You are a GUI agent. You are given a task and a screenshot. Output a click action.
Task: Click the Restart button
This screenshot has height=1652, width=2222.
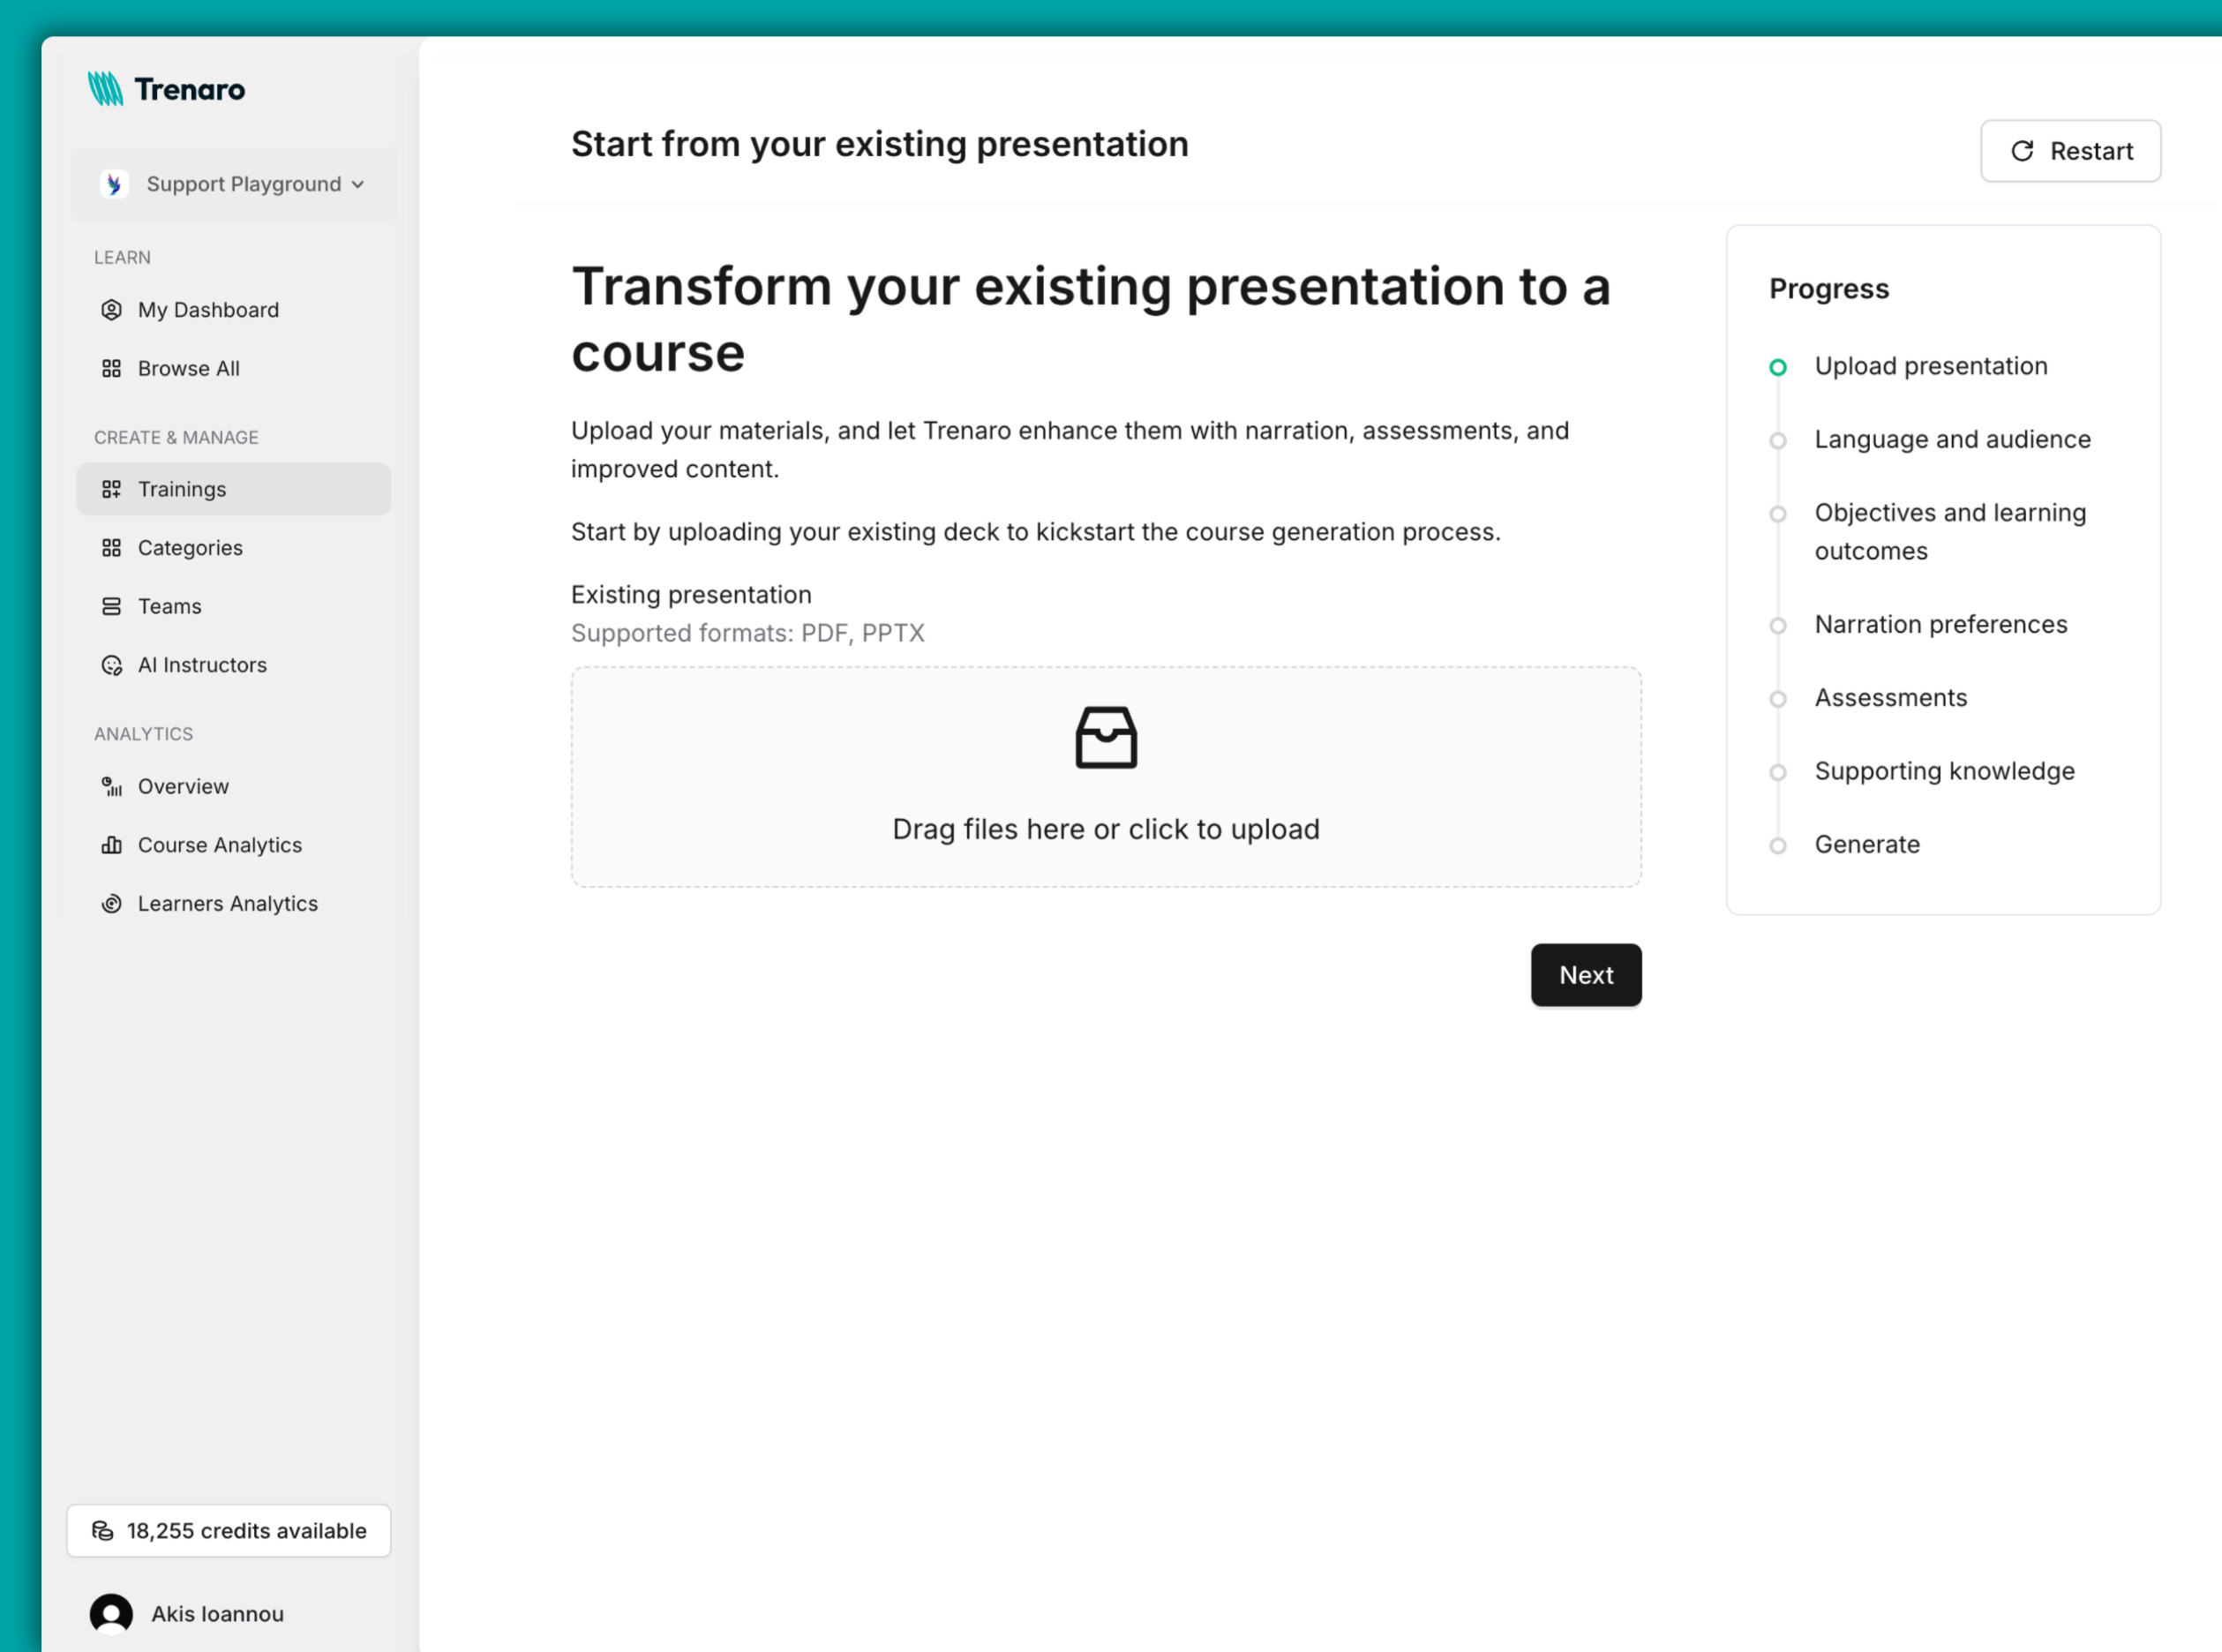(x=2070, y=151)
